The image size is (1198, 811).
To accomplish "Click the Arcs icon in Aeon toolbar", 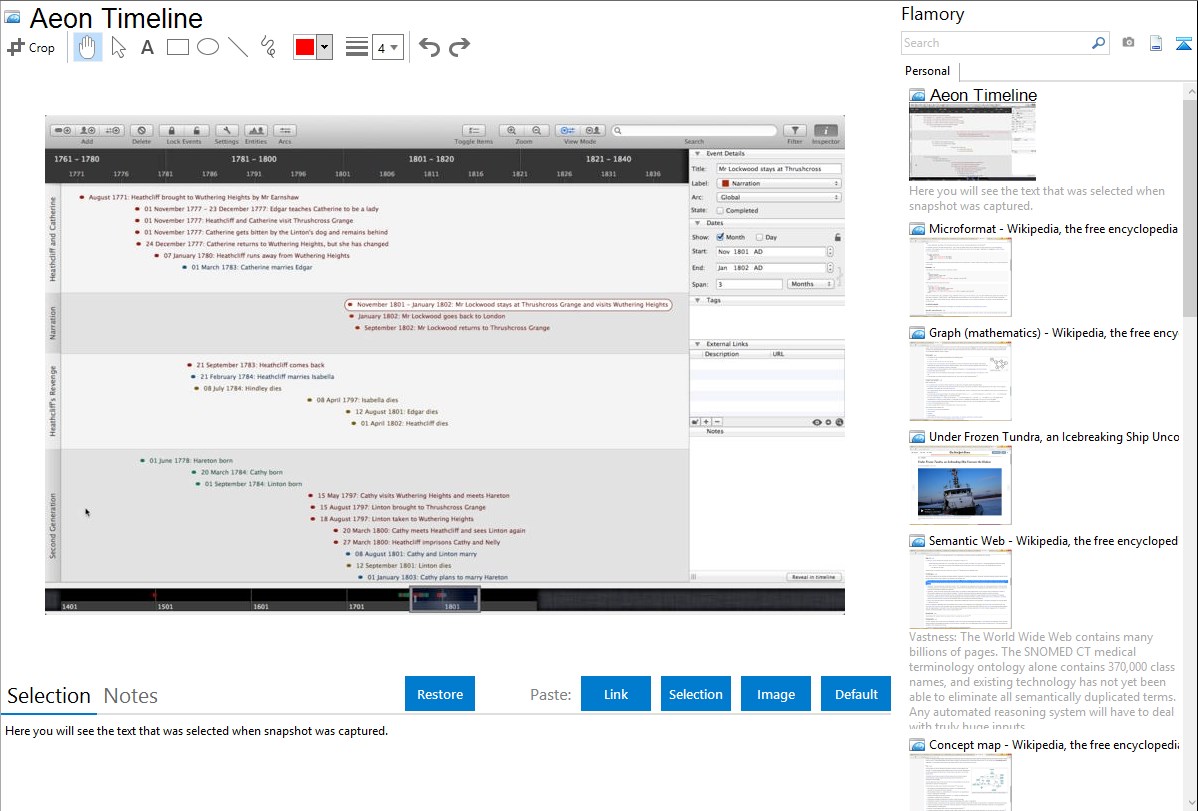I will [x=285, y=131].
